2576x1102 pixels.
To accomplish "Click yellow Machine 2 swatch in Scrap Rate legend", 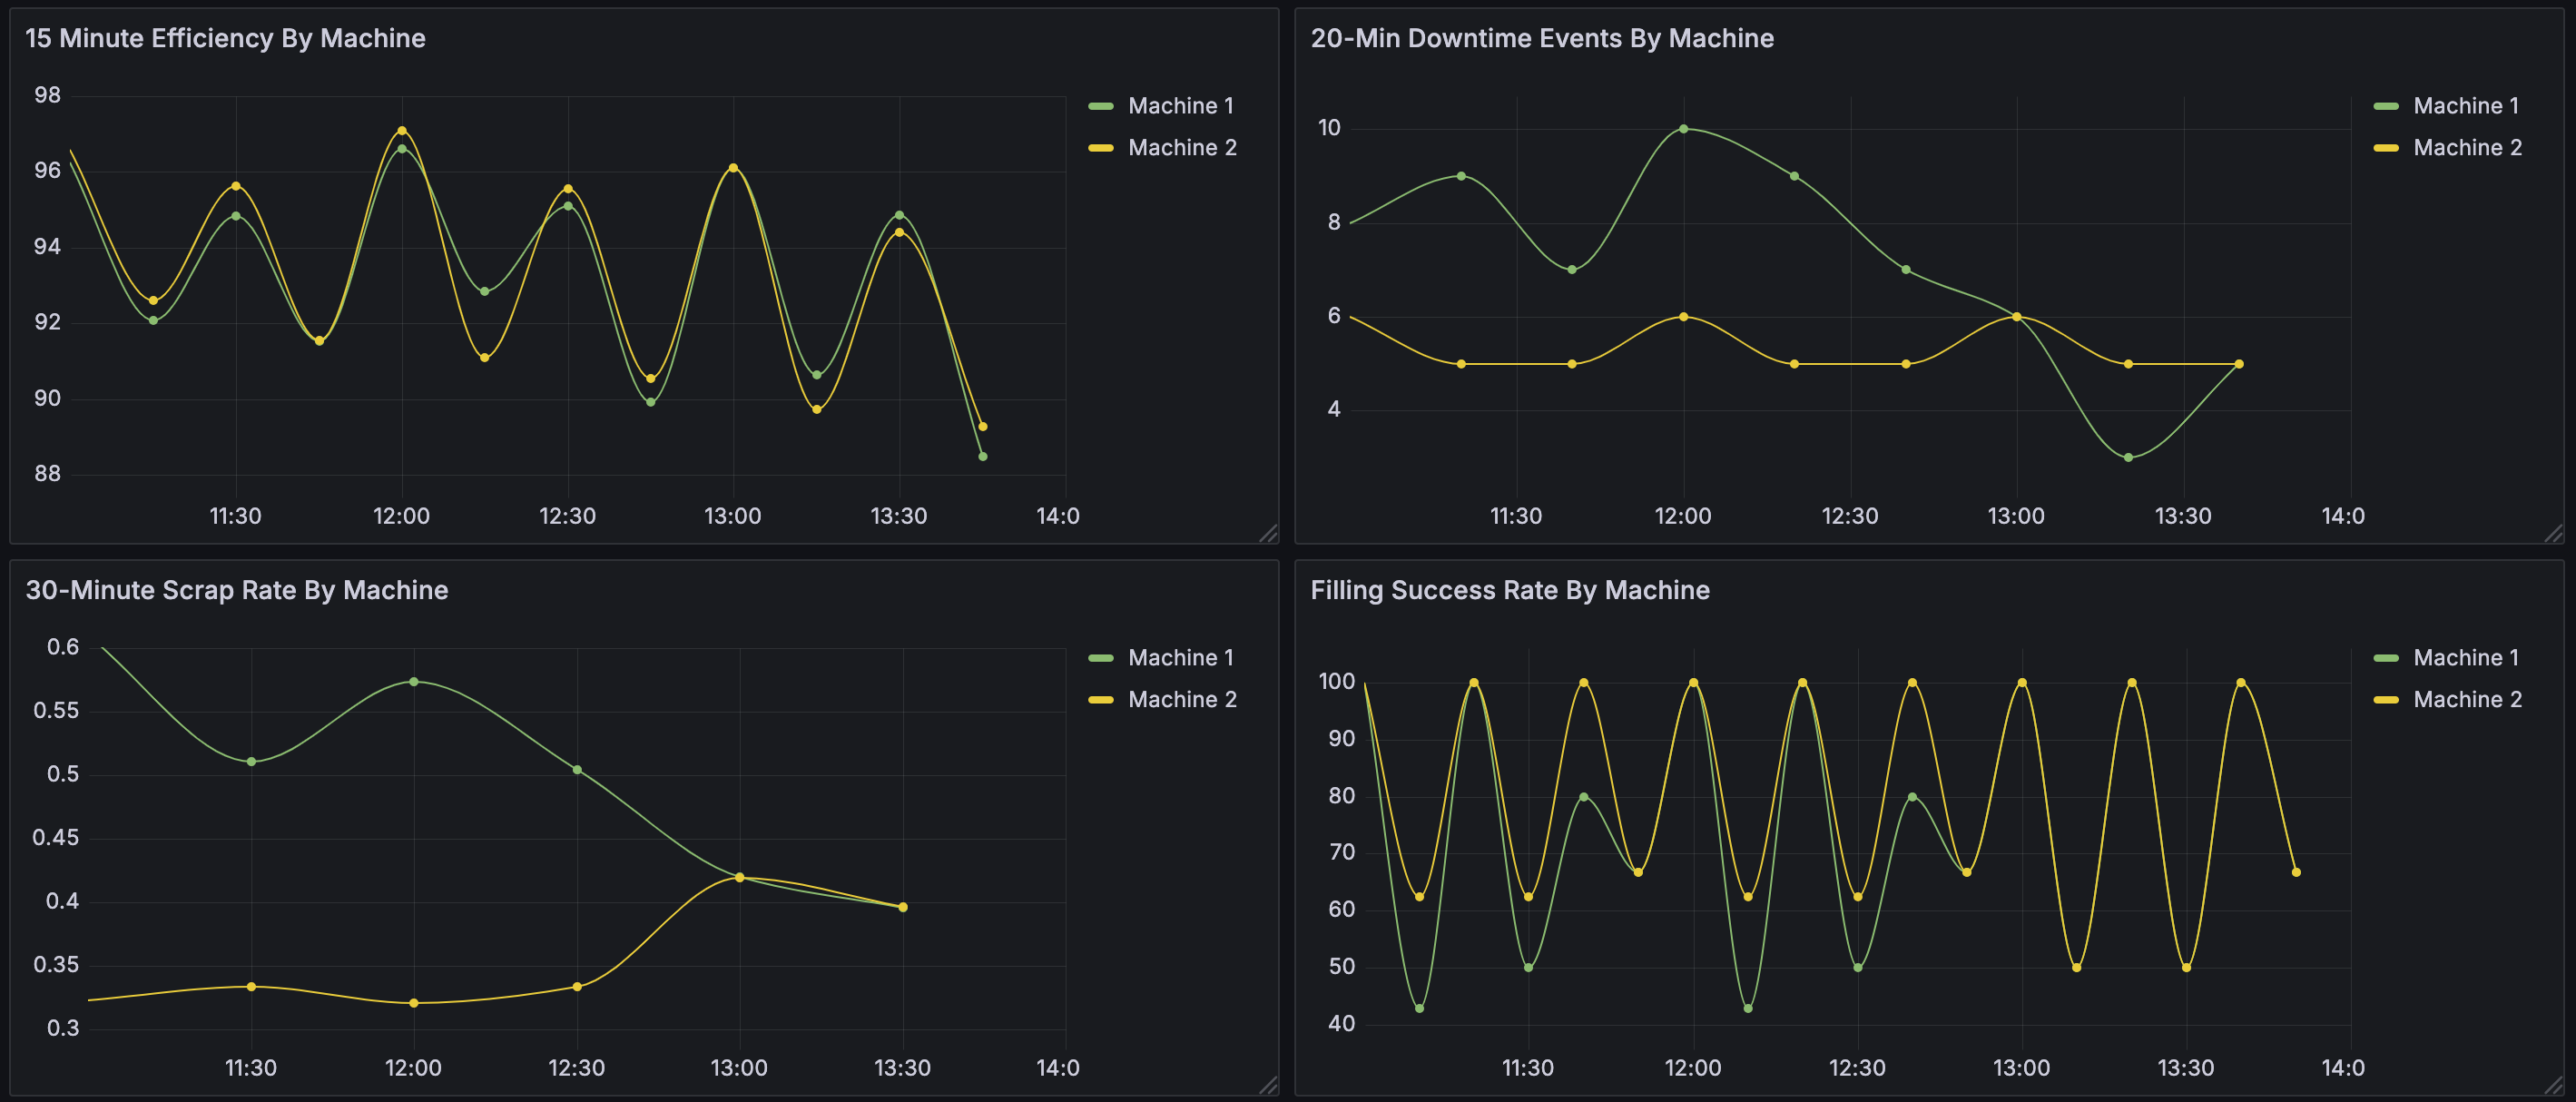I will [x=1101, y=700].
